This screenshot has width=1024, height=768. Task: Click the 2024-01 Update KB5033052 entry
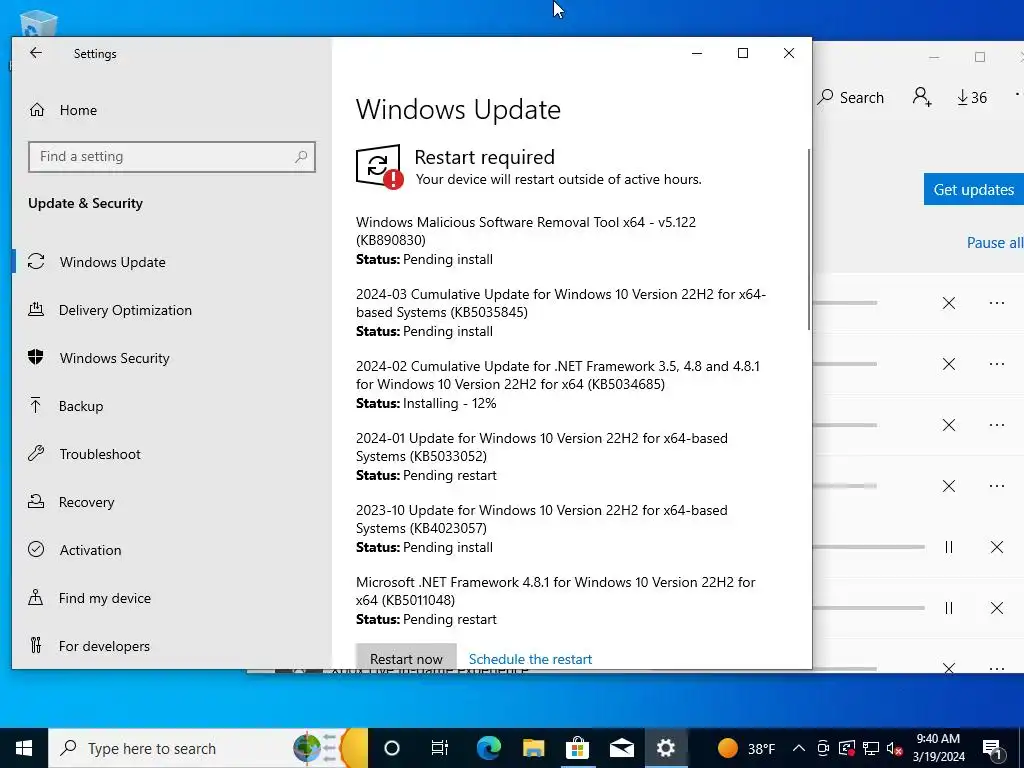tap(541, 456)
